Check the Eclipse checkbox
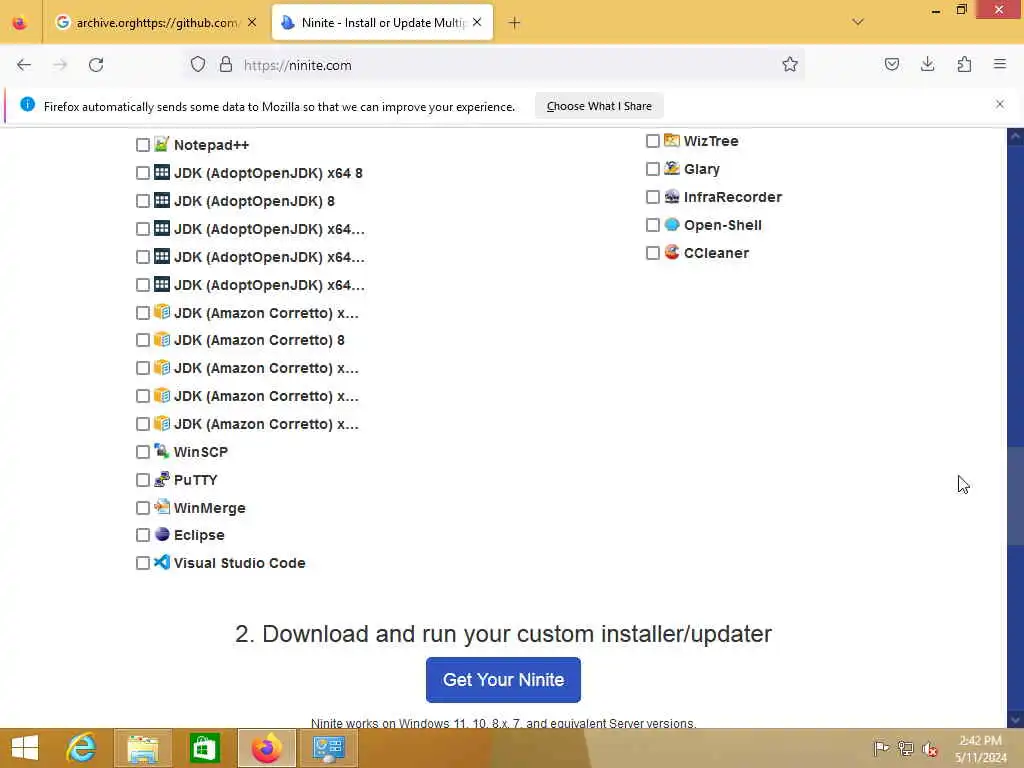 pos(143,535)
